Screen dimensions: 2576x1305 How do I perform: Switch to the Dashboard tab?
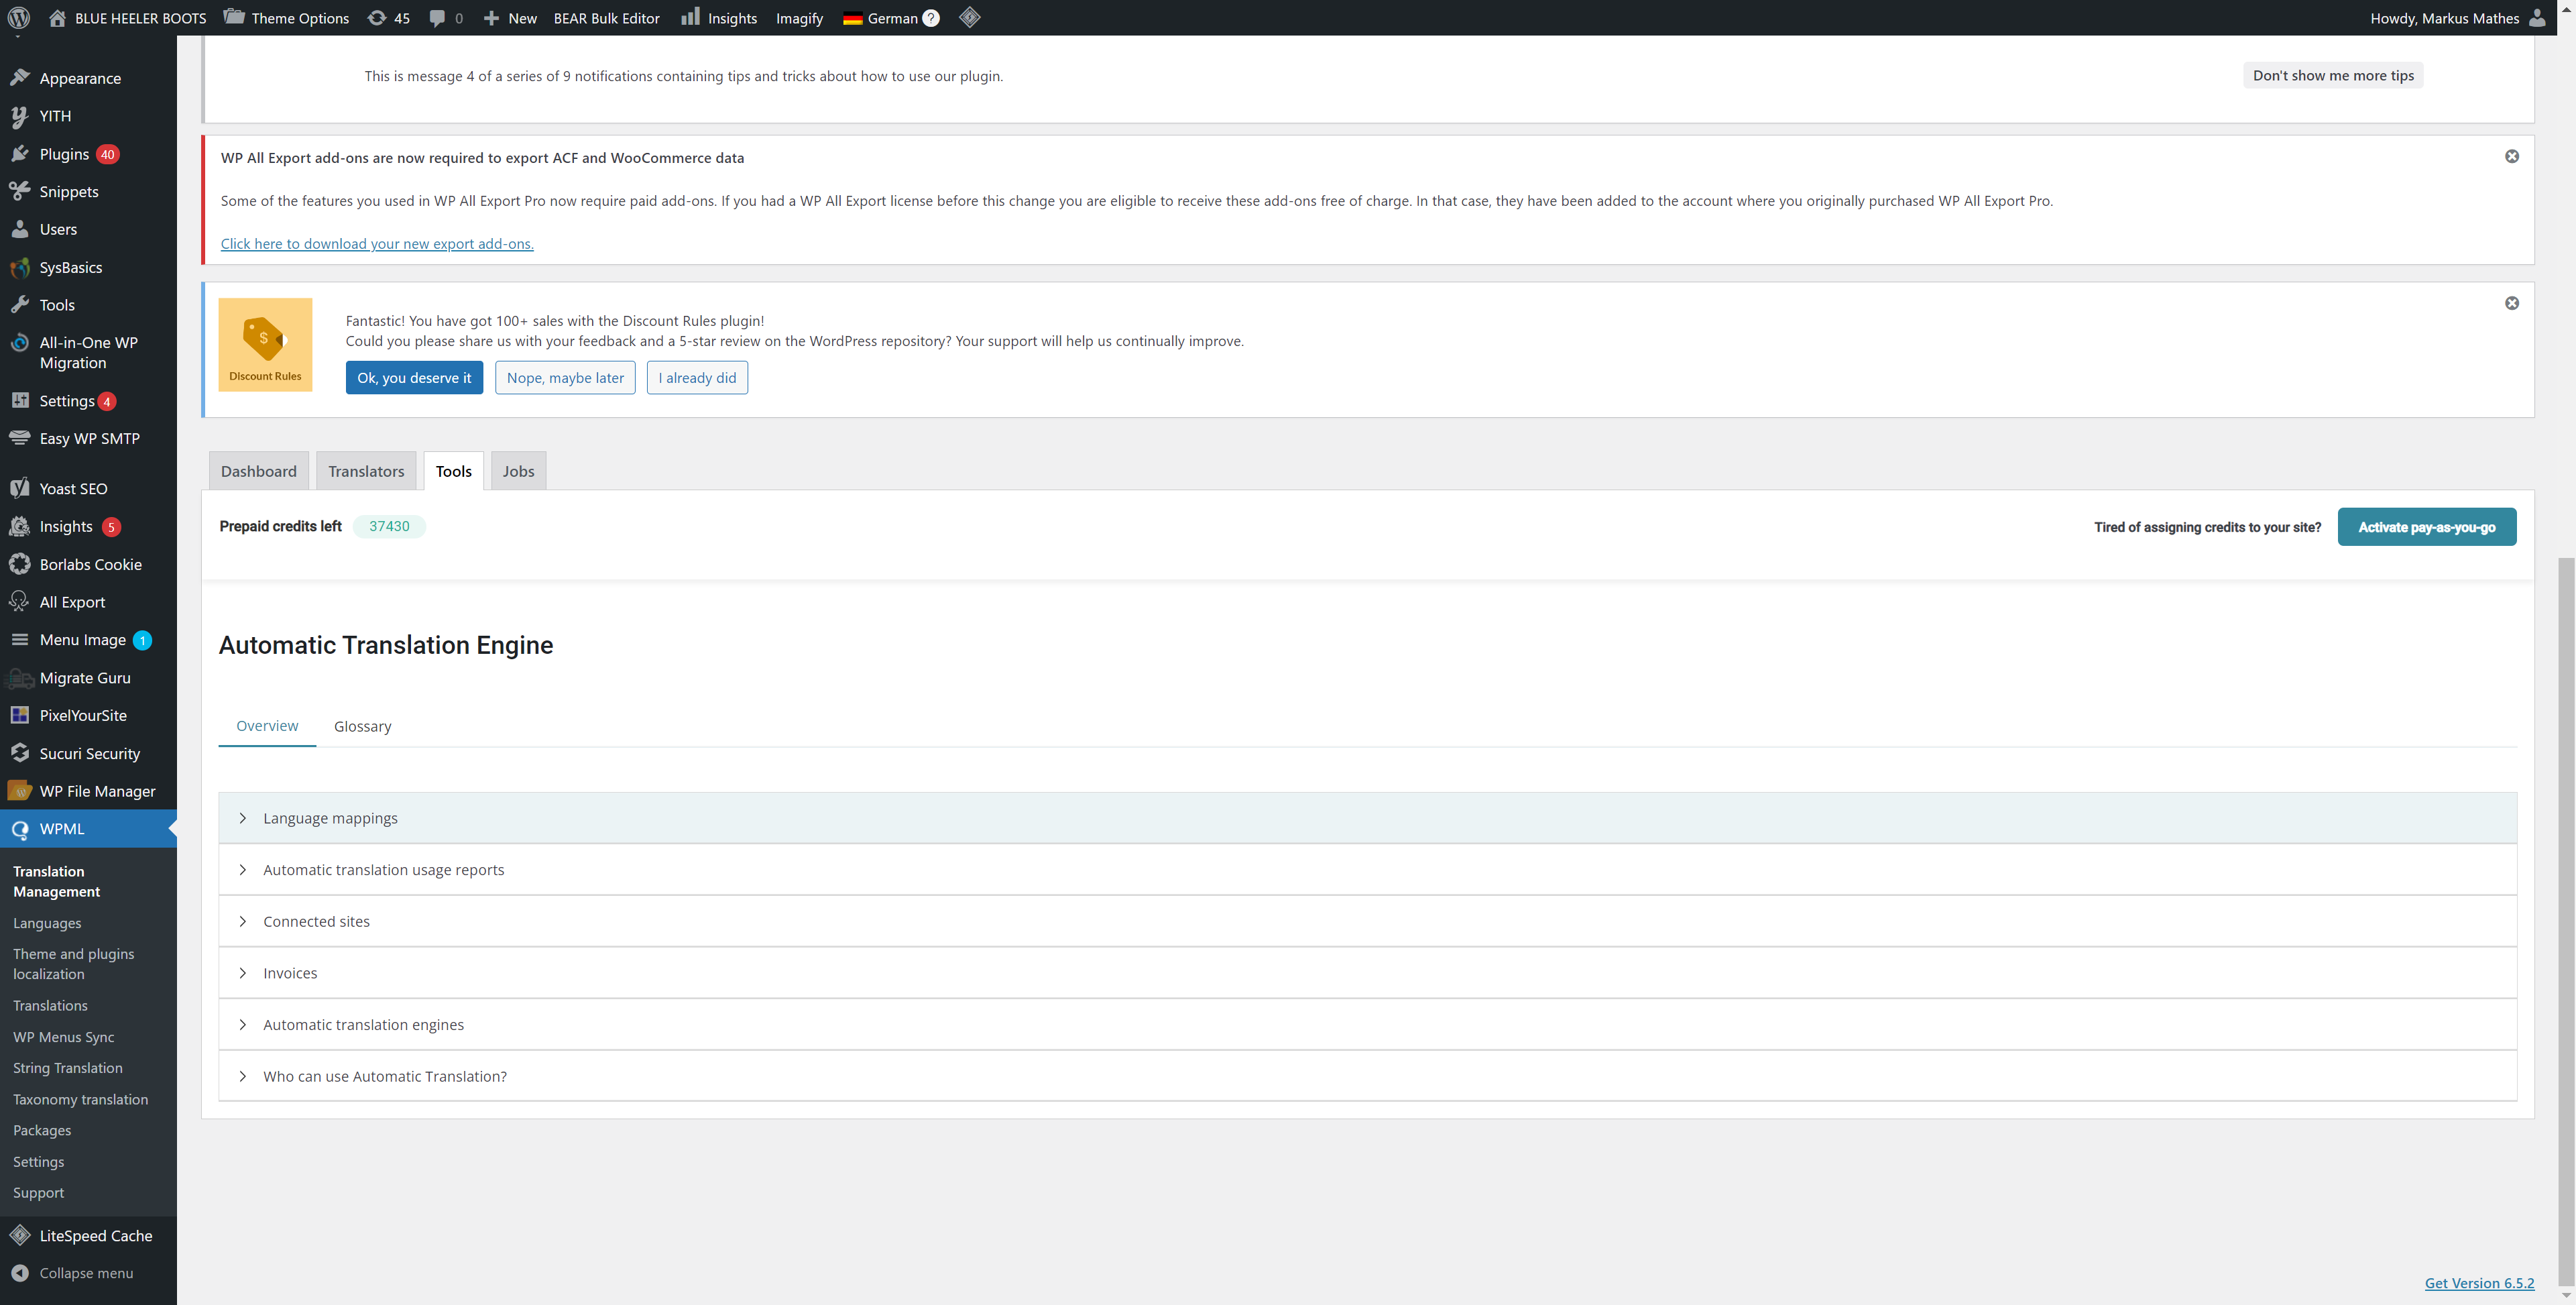point(259,471)
